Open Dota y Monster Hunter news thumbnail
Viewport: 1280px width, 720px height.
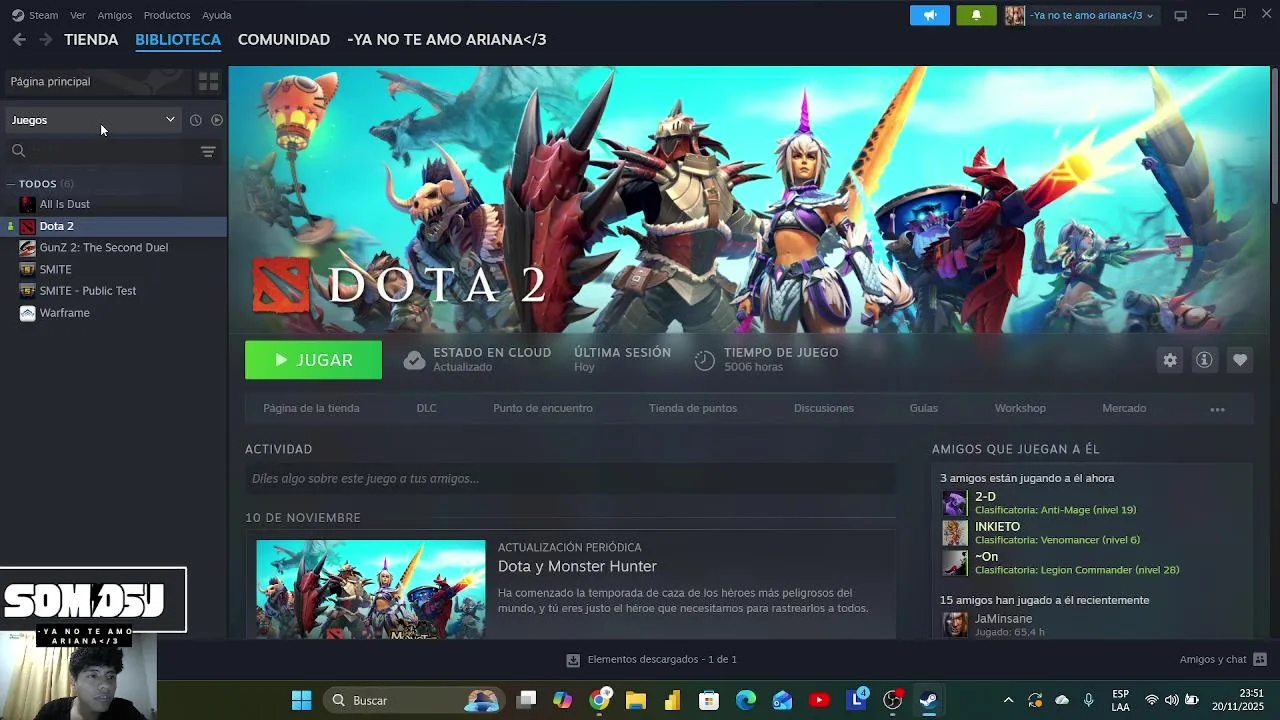(370, 589)
